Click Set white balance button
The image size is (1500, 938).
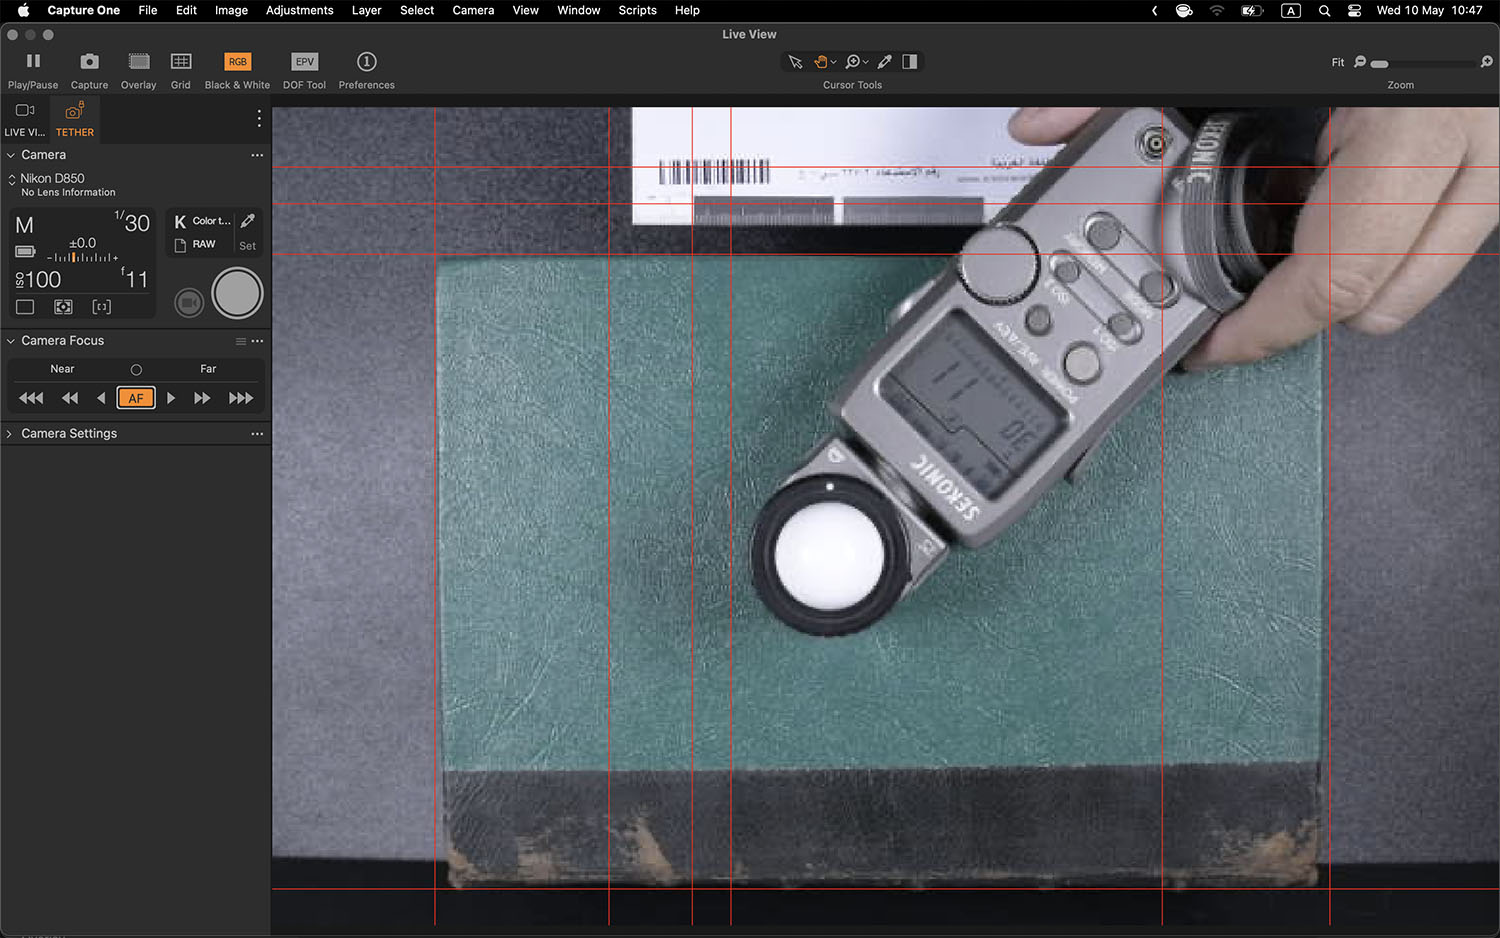click(x=248, y=246)
